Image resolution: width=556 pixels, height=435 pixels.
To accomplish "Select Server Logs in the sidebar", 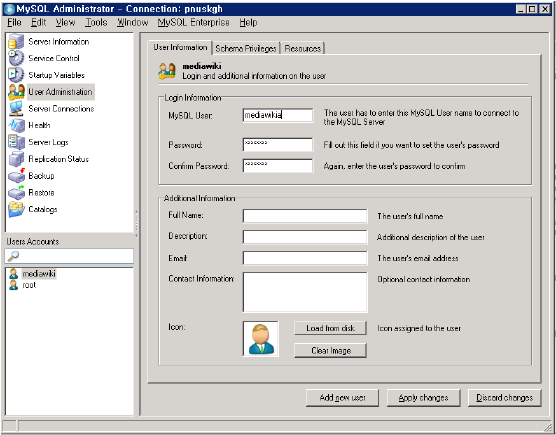I will tap(48, 142).
